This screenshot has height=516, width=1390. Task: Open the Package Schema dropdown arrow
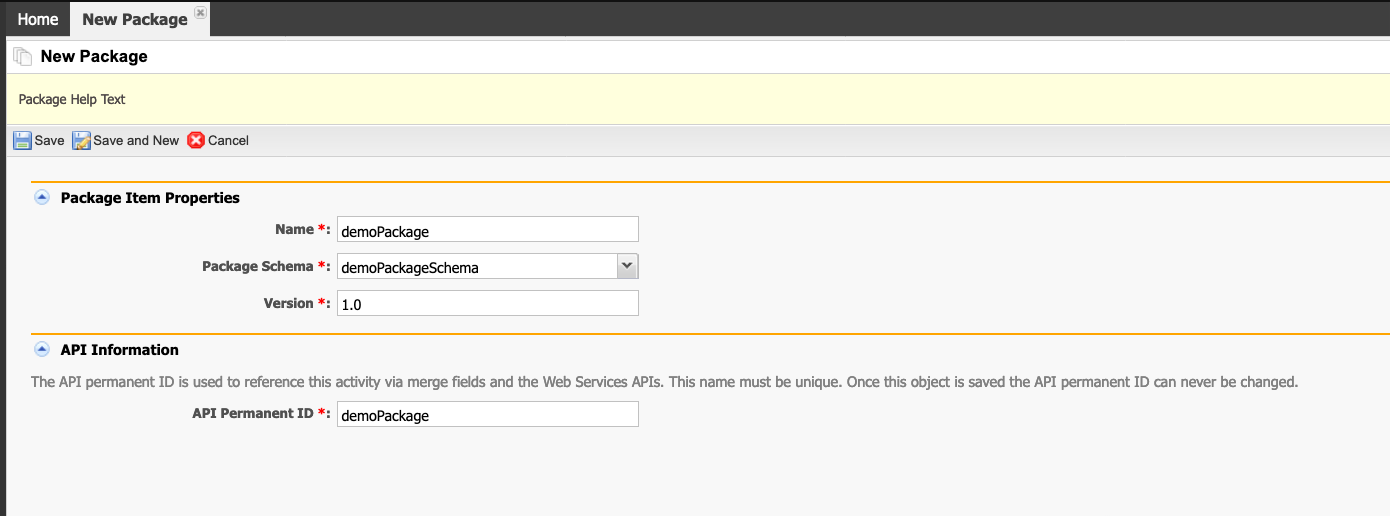(627, 266)
